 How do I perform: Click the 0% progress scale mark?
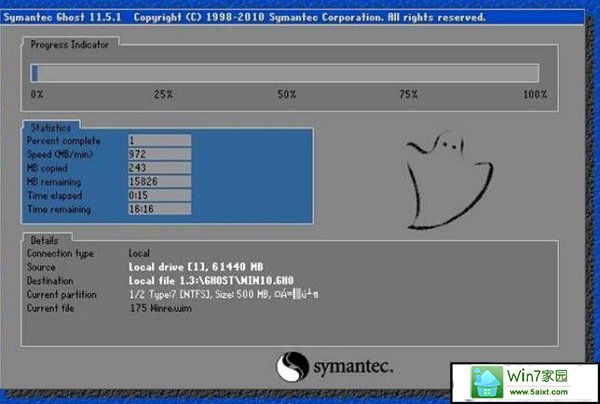pos(37,94)
